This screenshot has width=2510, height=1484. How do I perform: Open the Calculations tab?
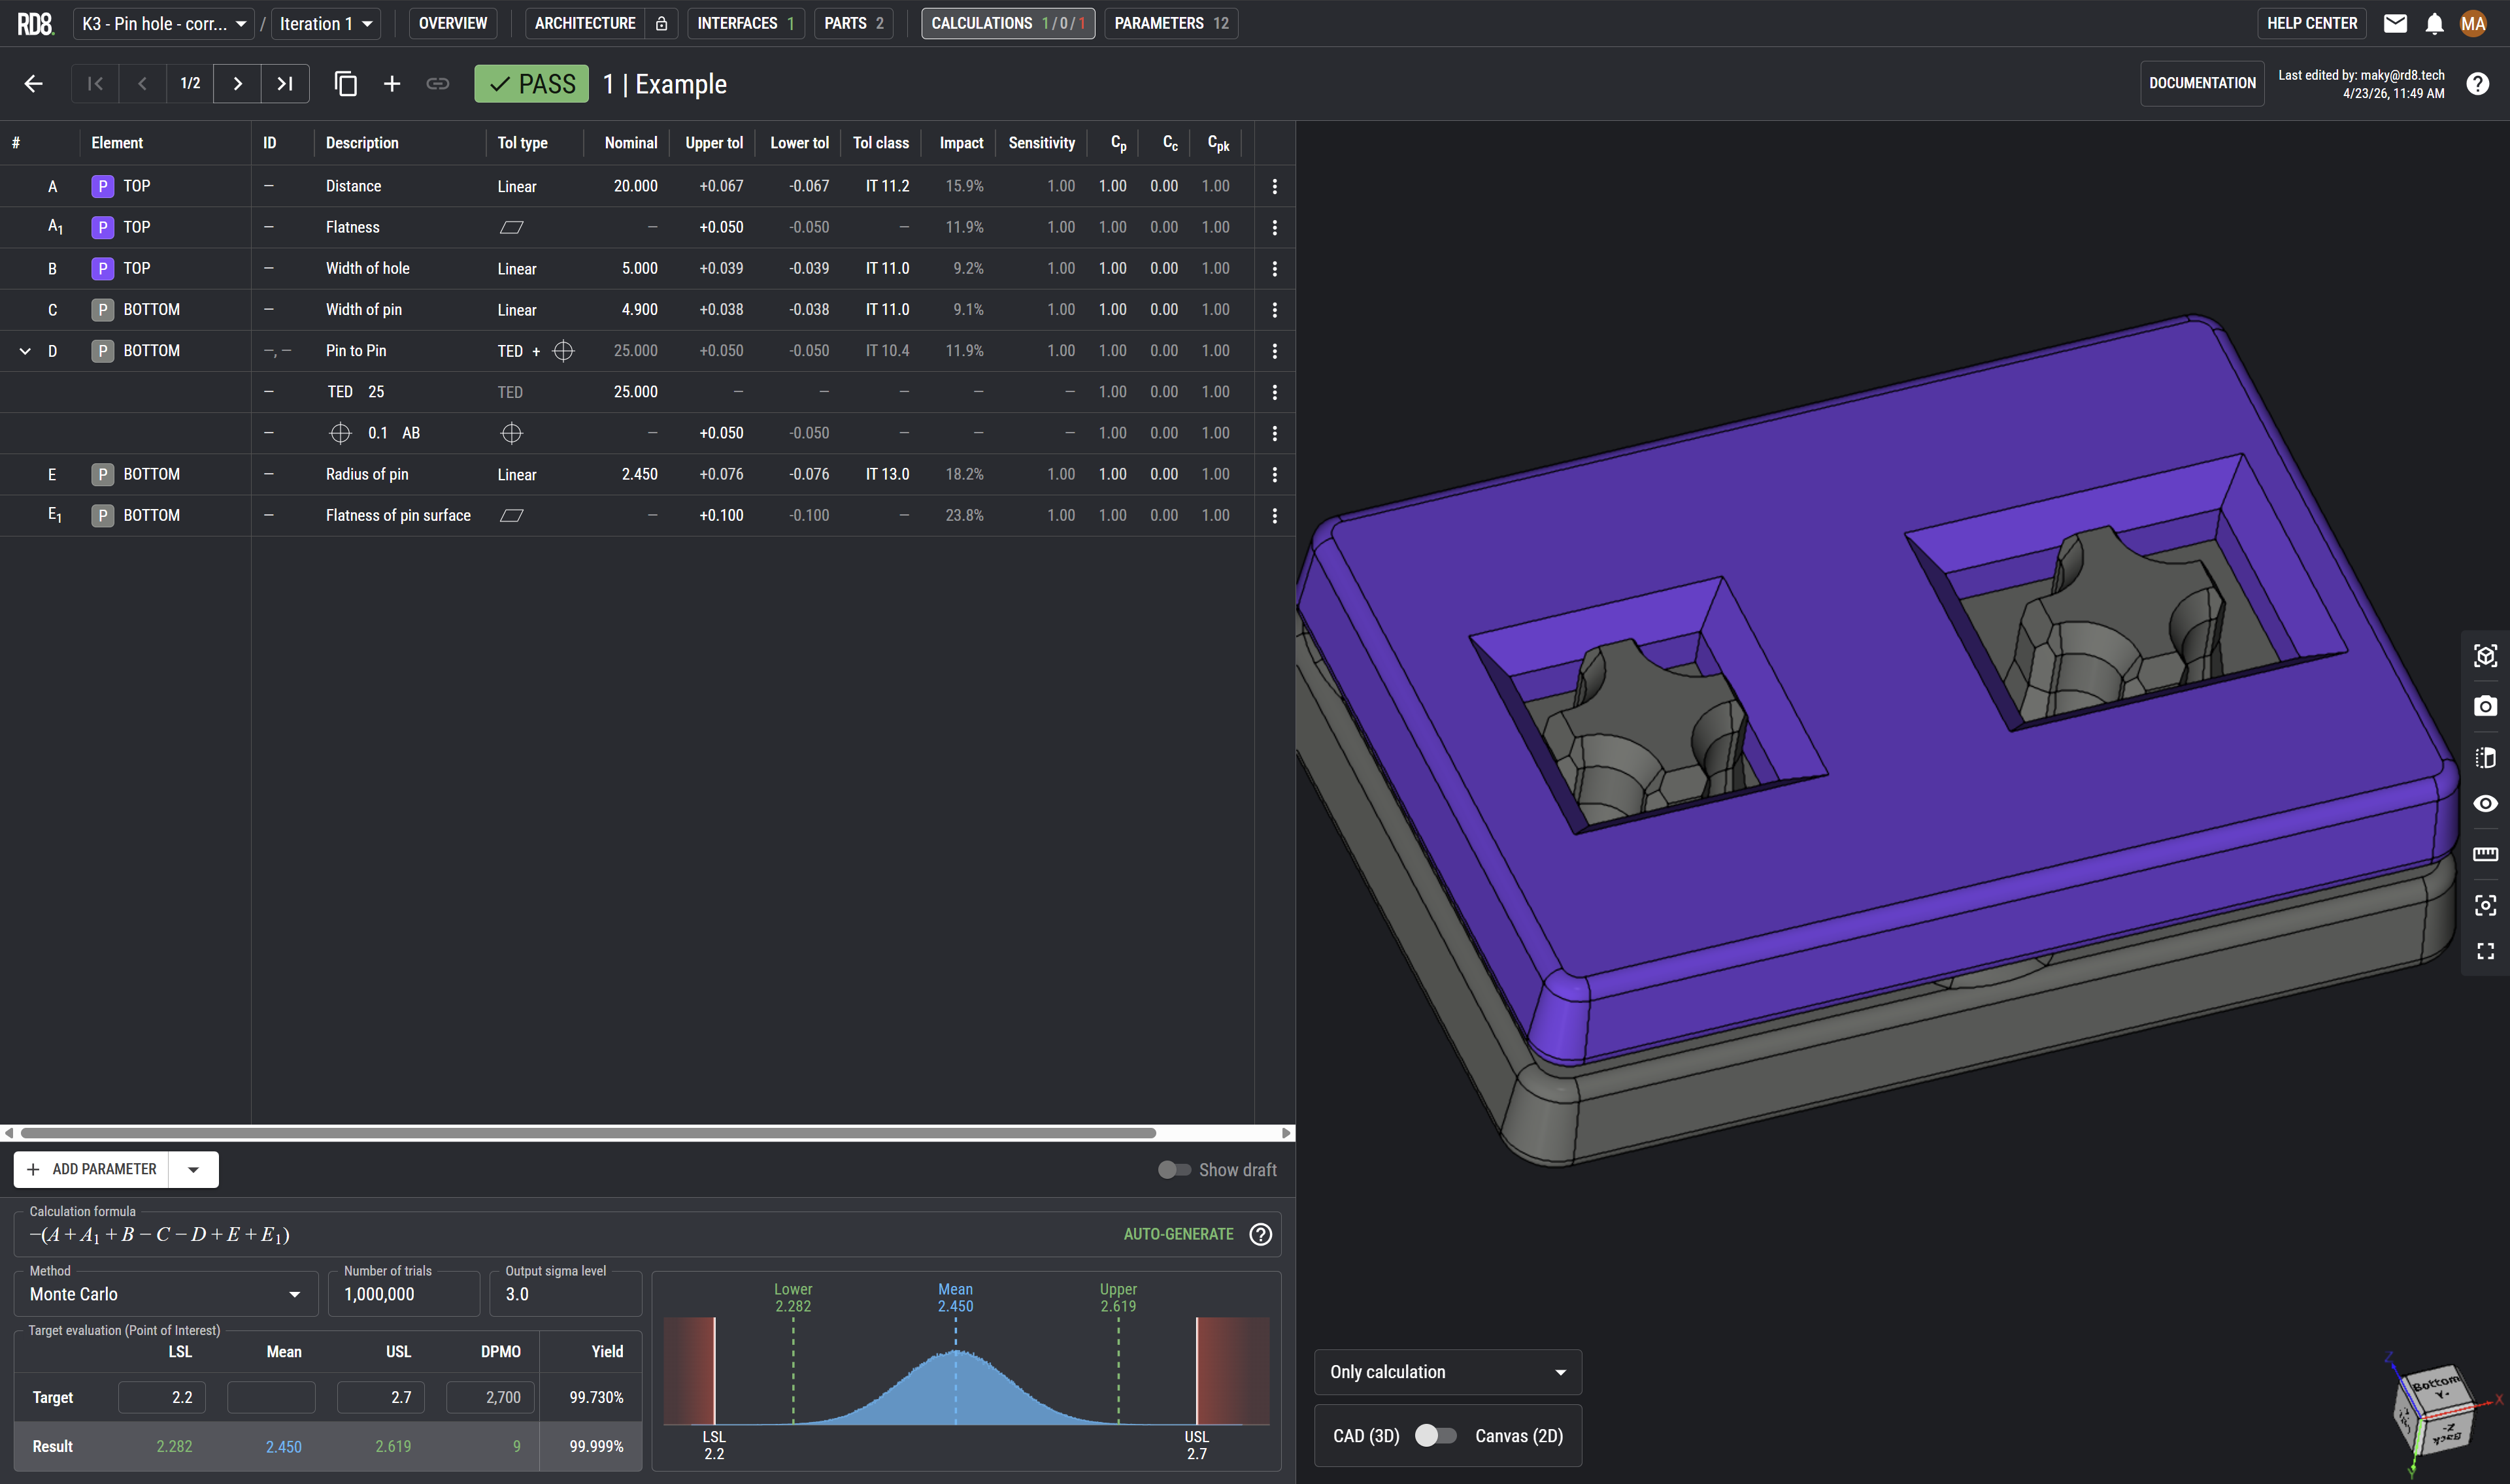pos(1008,23)
